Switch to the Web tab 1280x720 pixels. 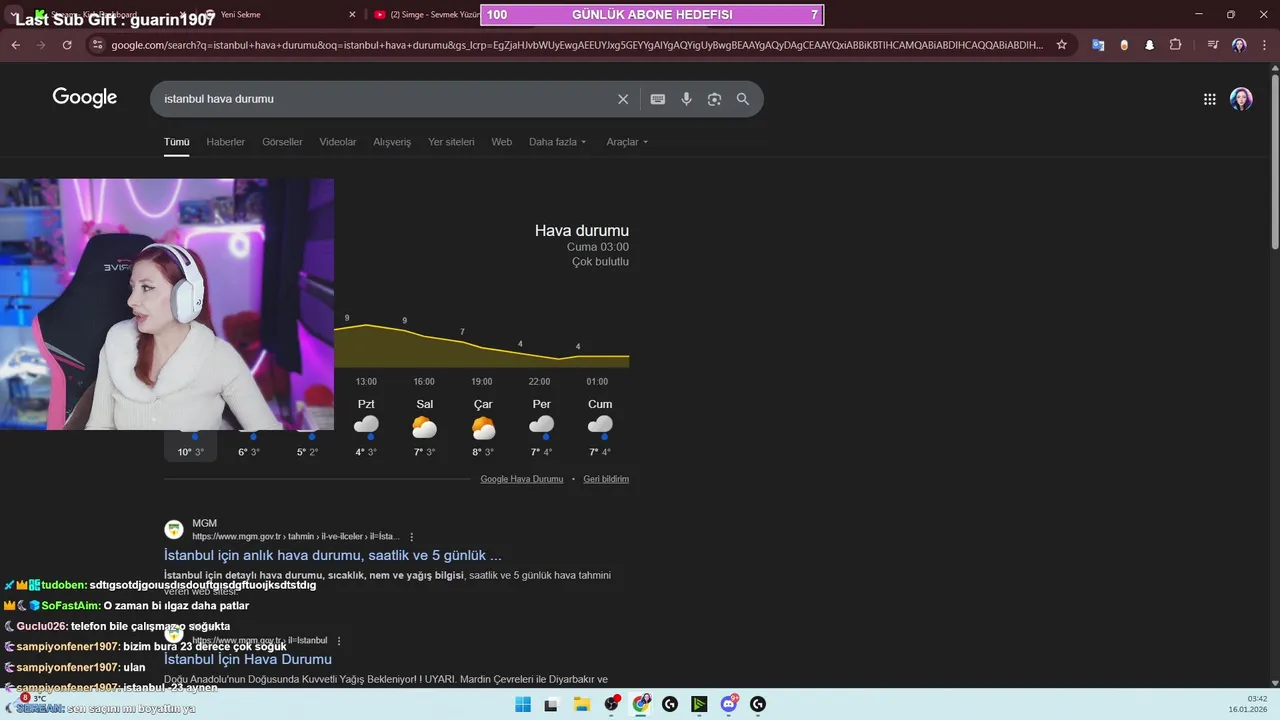click(x=501, y=142)
